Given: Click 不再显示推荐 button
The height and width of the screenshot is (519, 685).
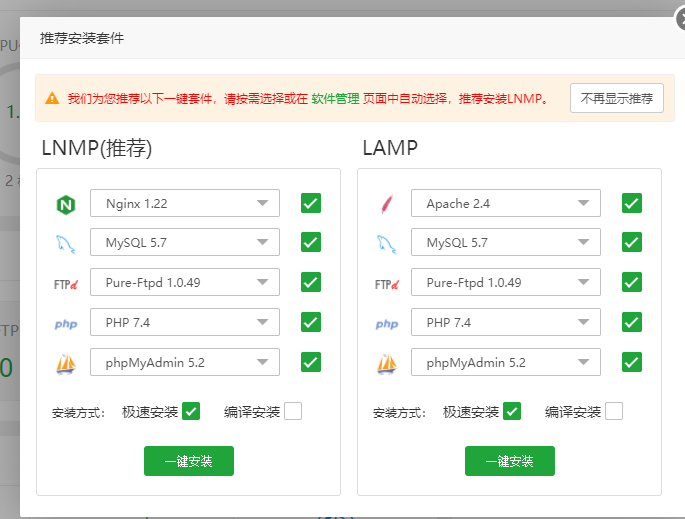Looking at the screenshot, I should pyautogui.click(x=617, y=98).
